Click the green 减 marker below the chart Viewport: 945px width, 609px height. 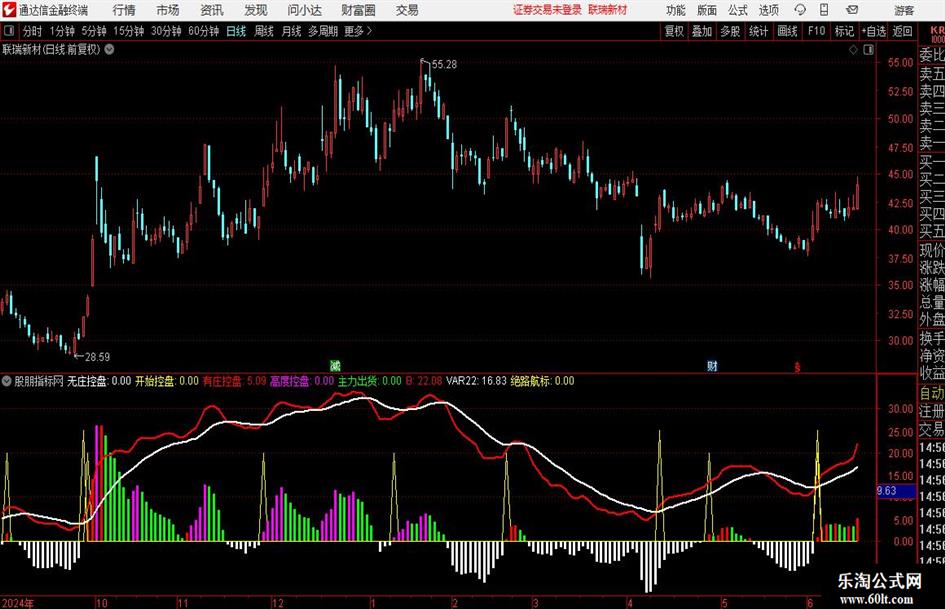point(336,365)
